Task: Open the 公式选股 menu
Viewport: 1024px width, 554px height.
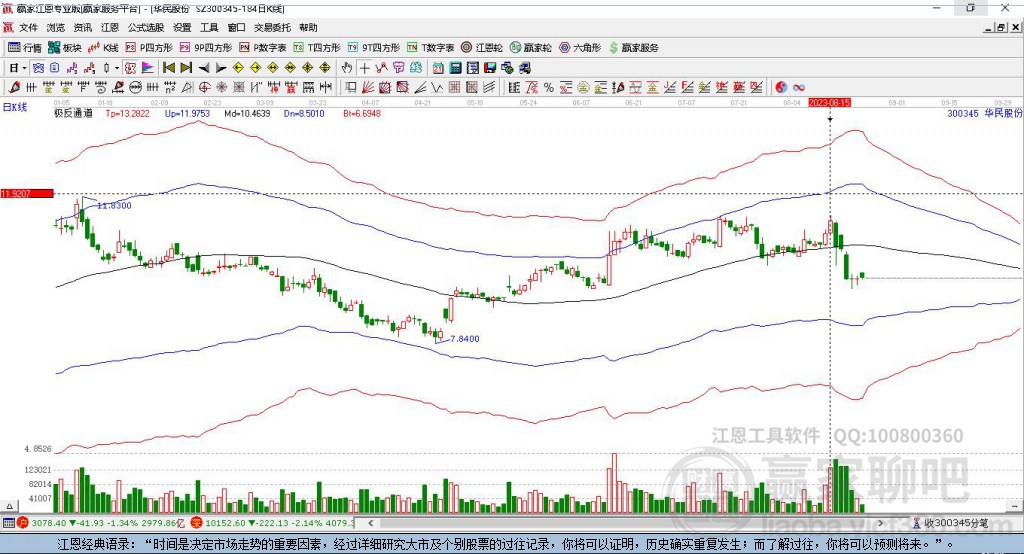Action: click(146, 27)
